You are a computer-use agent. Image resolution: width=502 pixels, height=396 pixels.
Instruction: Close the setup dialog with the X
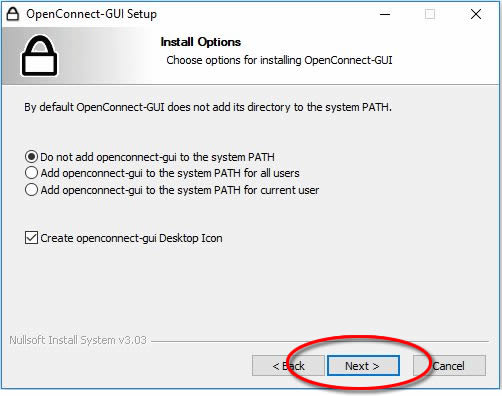(476, 14)
